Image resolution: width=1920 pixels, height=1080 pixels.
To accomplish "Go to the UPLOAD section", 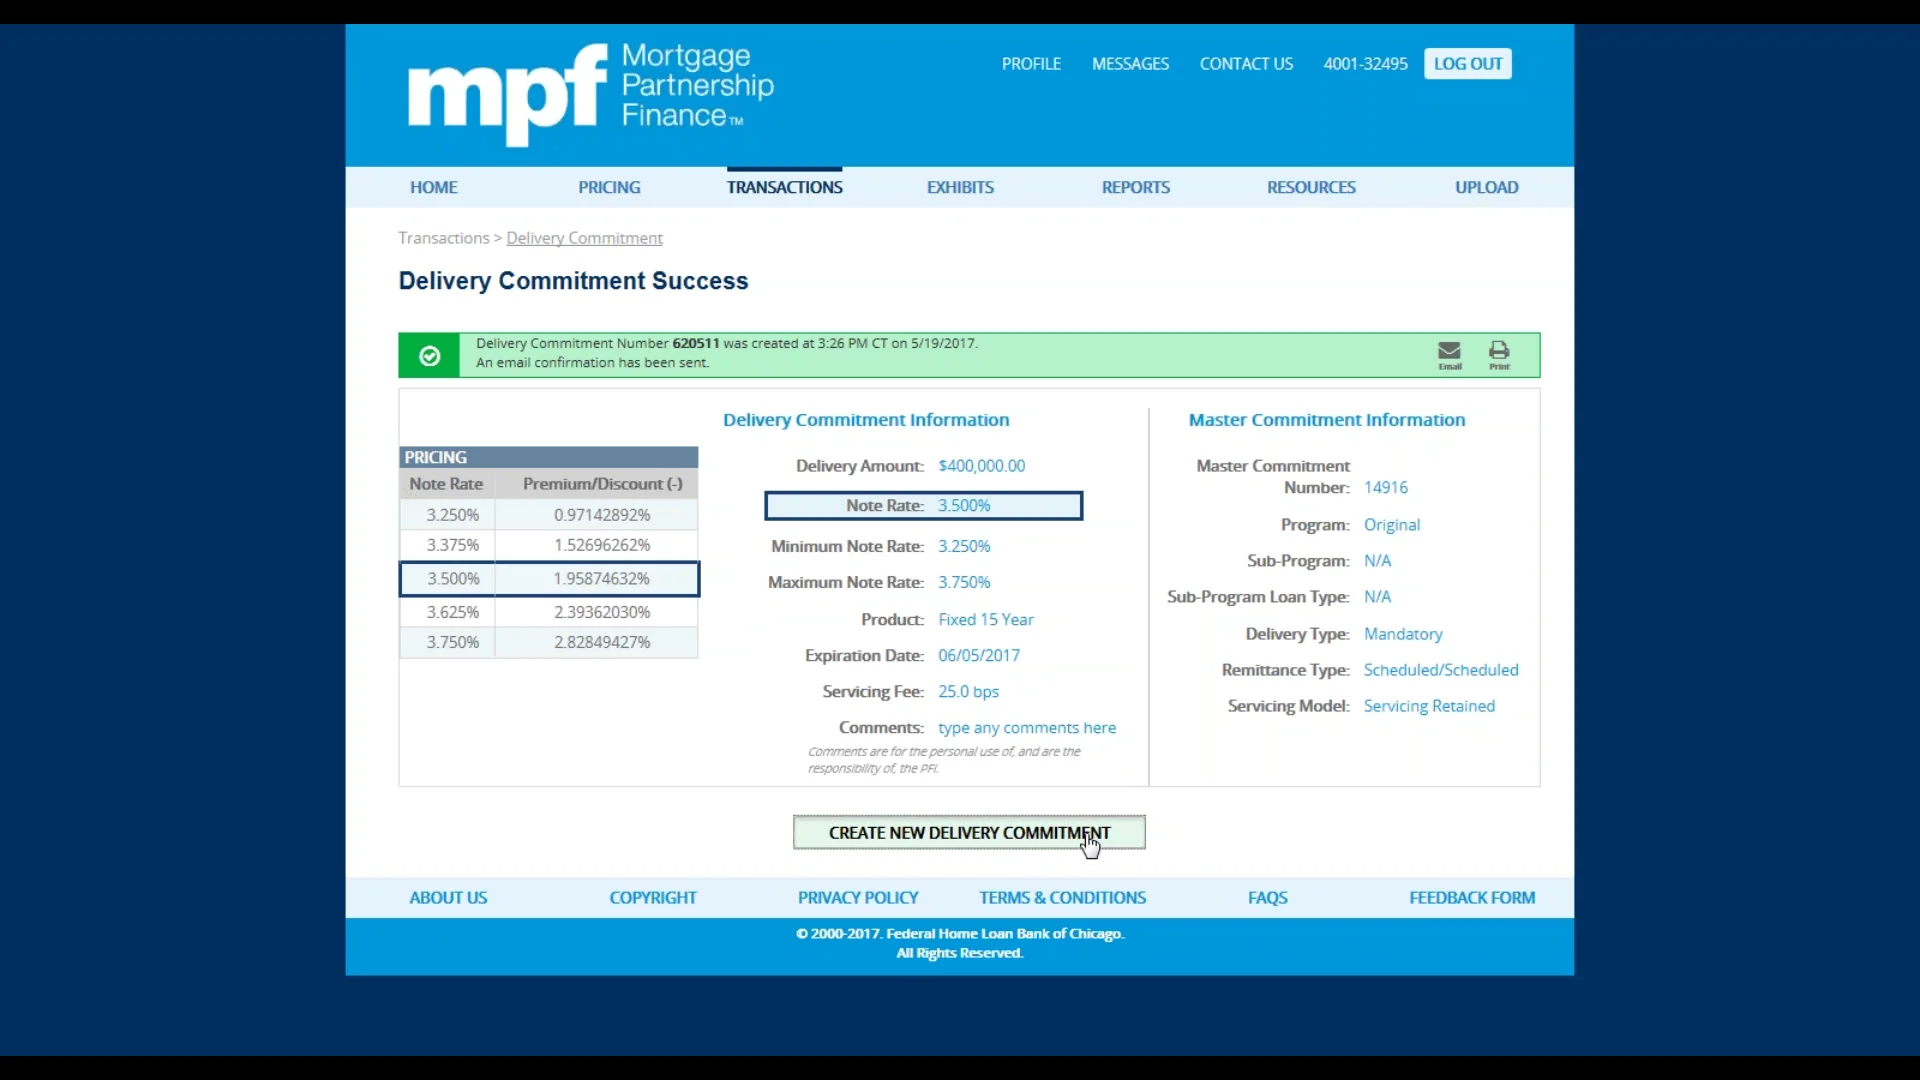I will click(1487, 187).
